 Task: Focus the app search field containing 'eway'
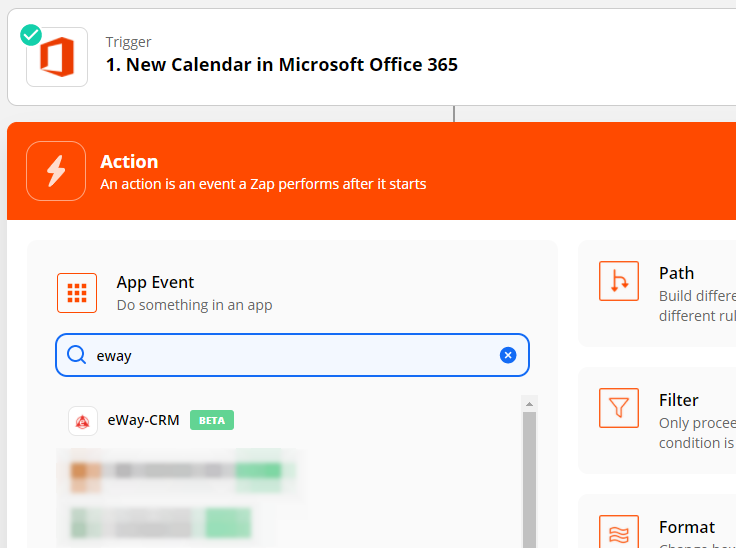[x=292, y=355]
